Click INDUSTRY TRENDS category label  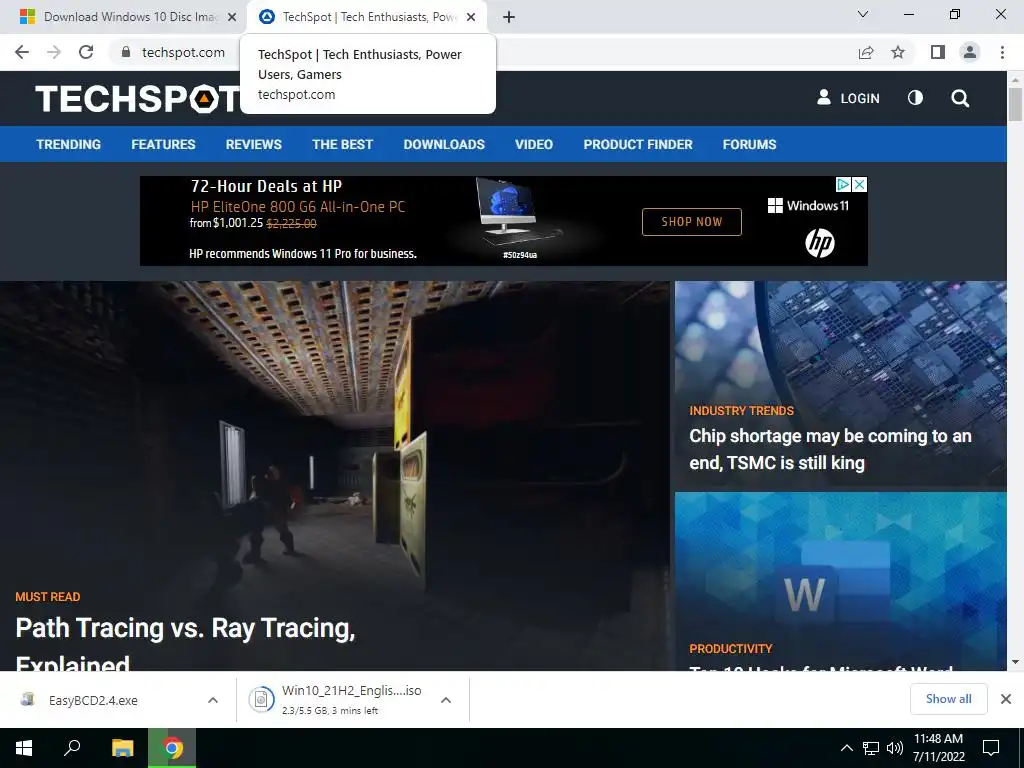click(x=741, y=411)
